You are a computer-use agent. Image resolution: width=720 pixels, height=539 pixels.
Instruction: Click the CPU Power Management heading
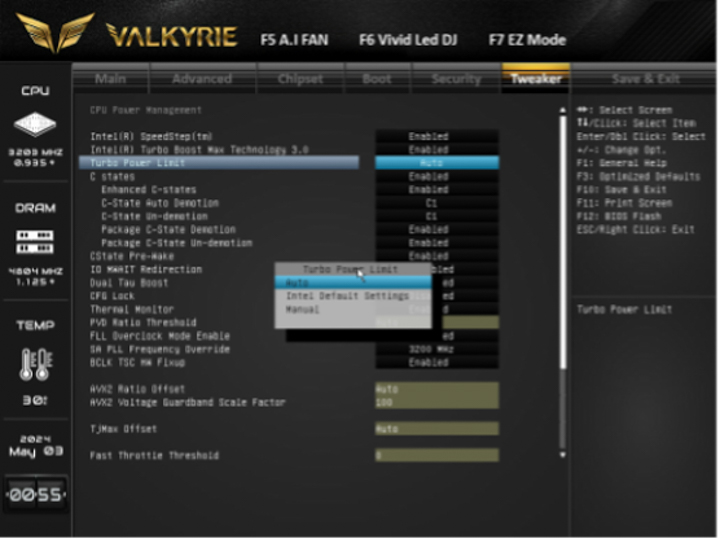(146, 110)
